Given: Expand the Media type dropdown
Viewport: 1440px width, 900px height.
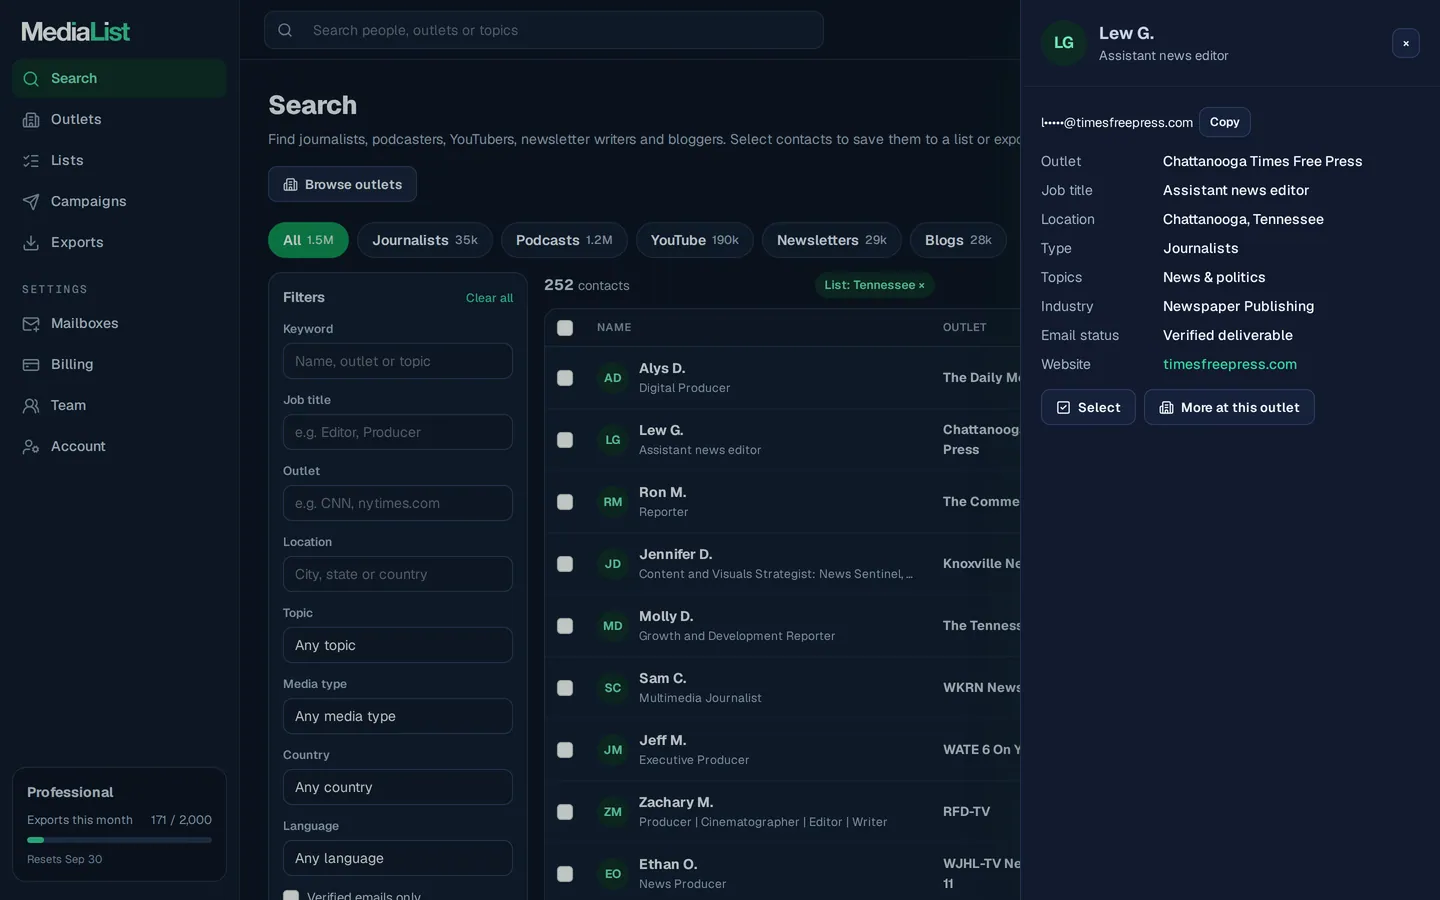Looking at the screenshot, I should pos(398,716).
